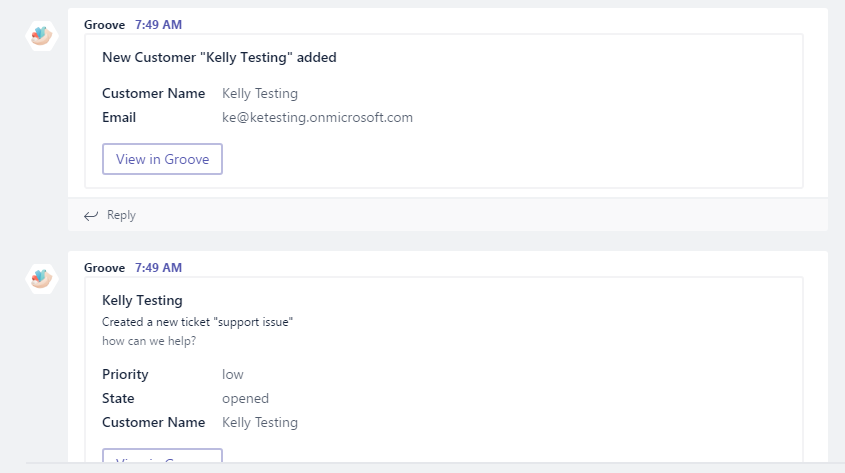Image resolution: width=845 pixels, height=473 pixels.
Task: Click the Priority value low
Action: [x=233, y=374]
